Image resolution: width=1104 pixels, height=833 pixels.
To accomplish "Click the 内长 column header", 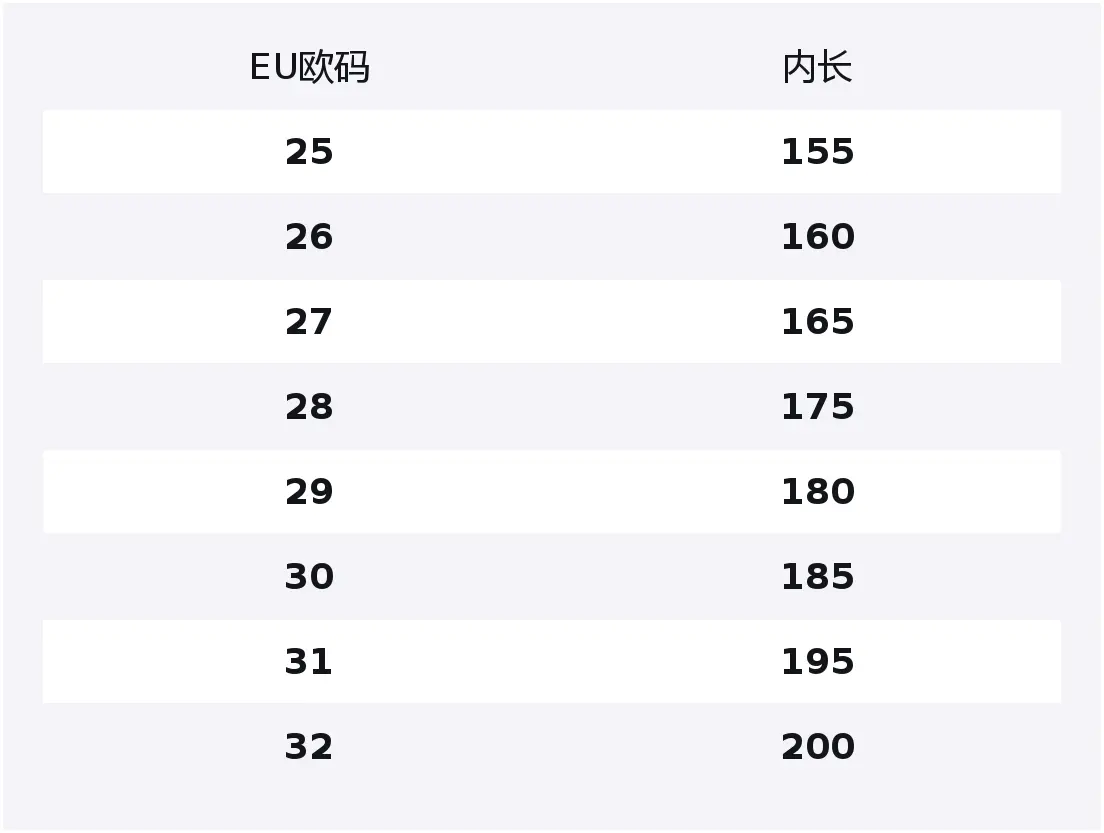I will [817, 68].
